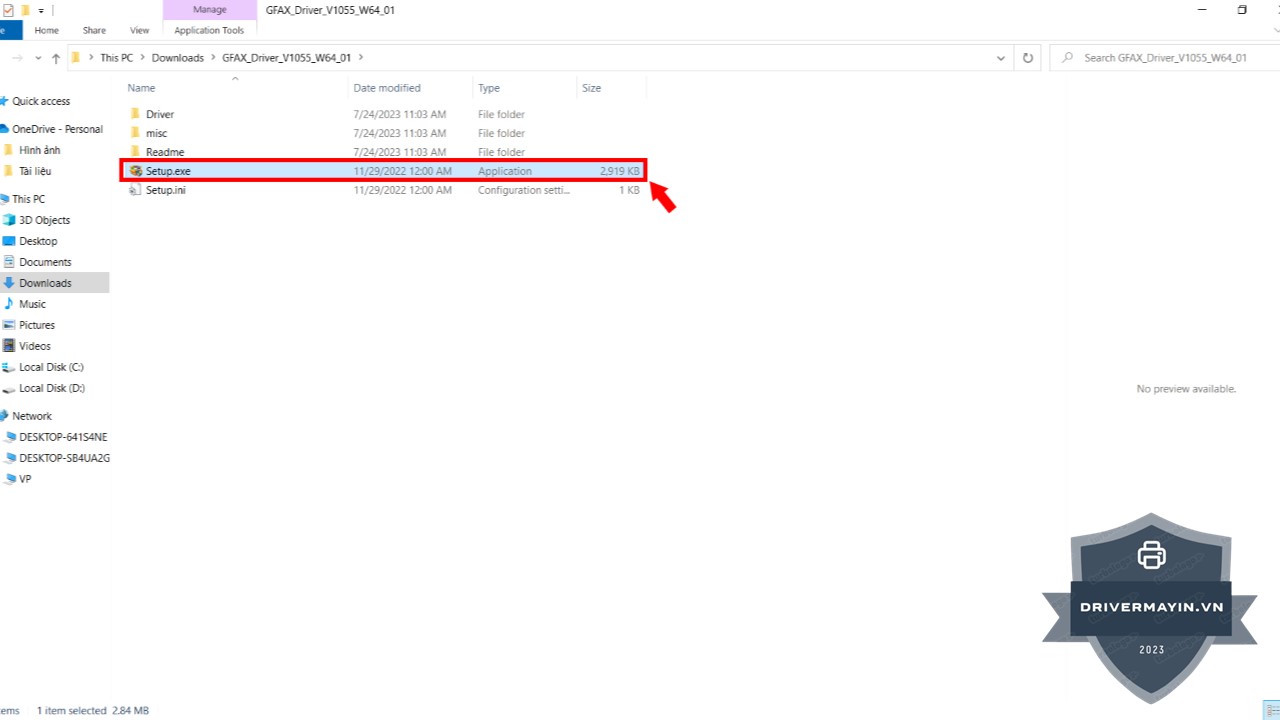
Task: Sort files by Date modified column
Action: click(387, 88)
